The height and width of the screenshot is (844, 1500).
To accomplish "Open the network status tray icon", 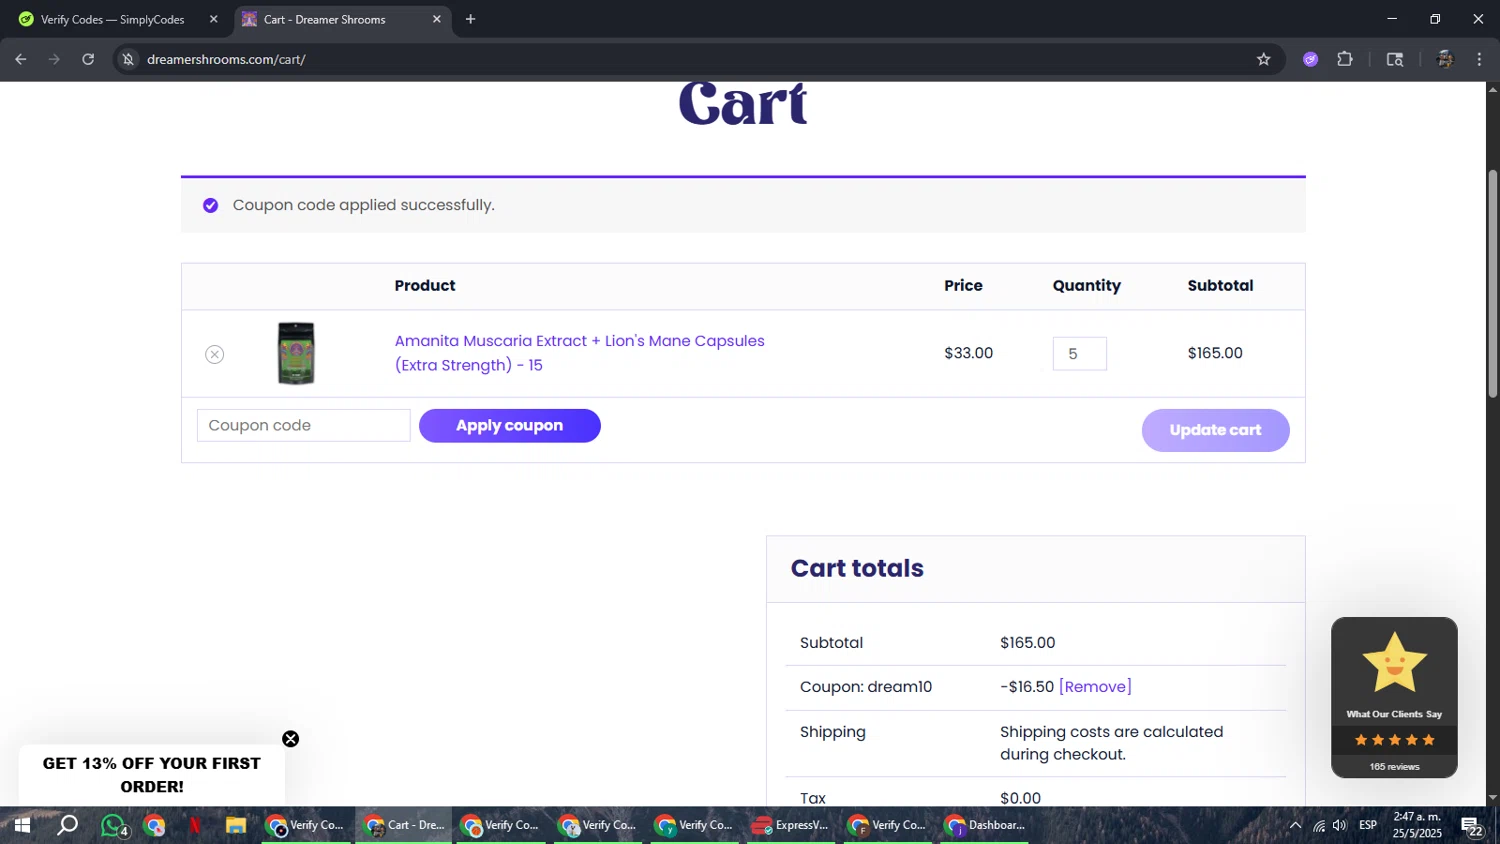I will pos(1319,825).
